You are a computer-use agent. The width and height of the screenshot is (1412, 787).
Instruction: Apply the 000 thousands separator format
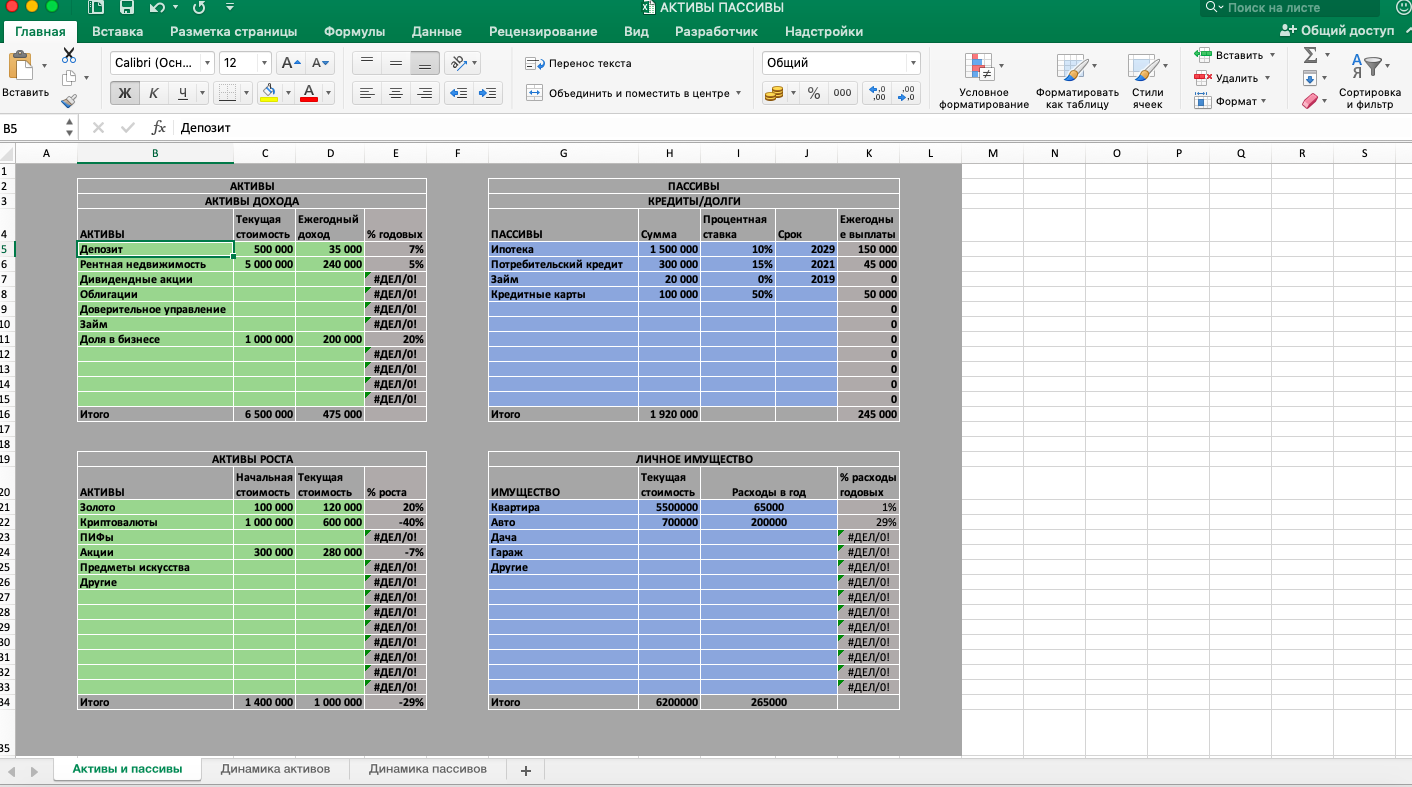pyautogui.click(x=842, y=93)
